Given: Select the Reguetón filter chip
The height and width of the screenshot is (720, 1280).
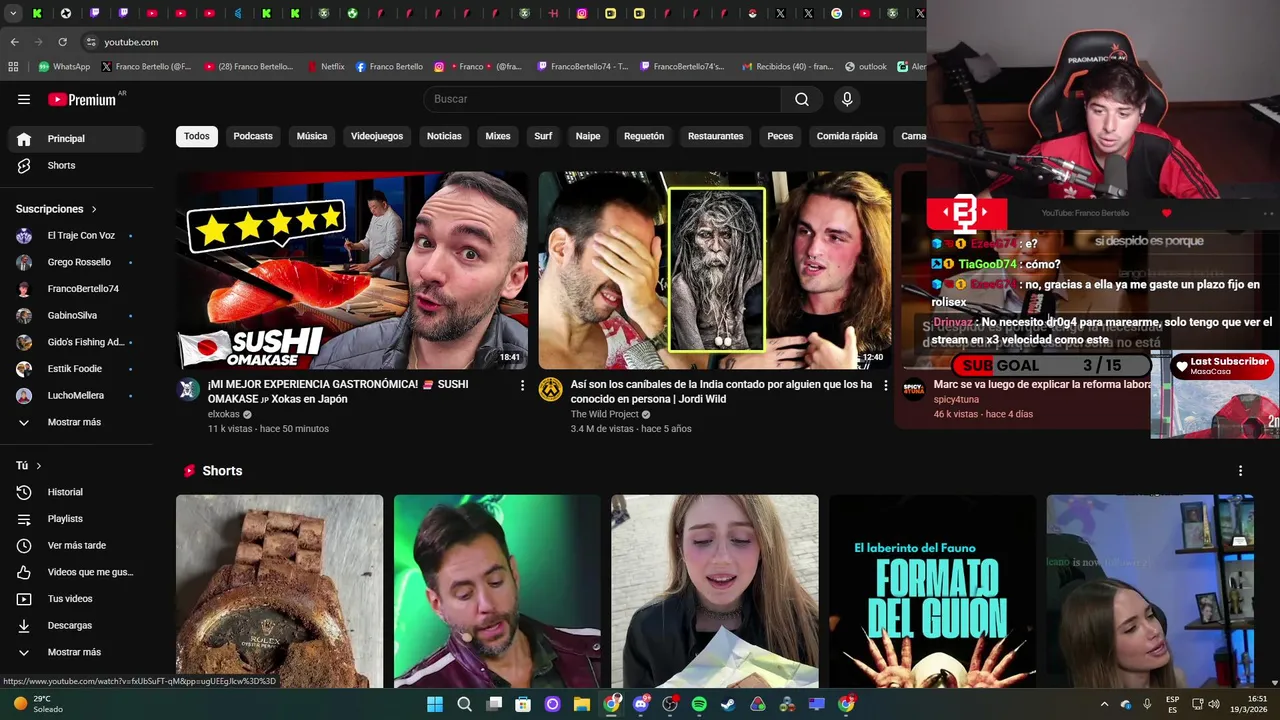Looking at the screenshot, I should [x=644, y=136].
